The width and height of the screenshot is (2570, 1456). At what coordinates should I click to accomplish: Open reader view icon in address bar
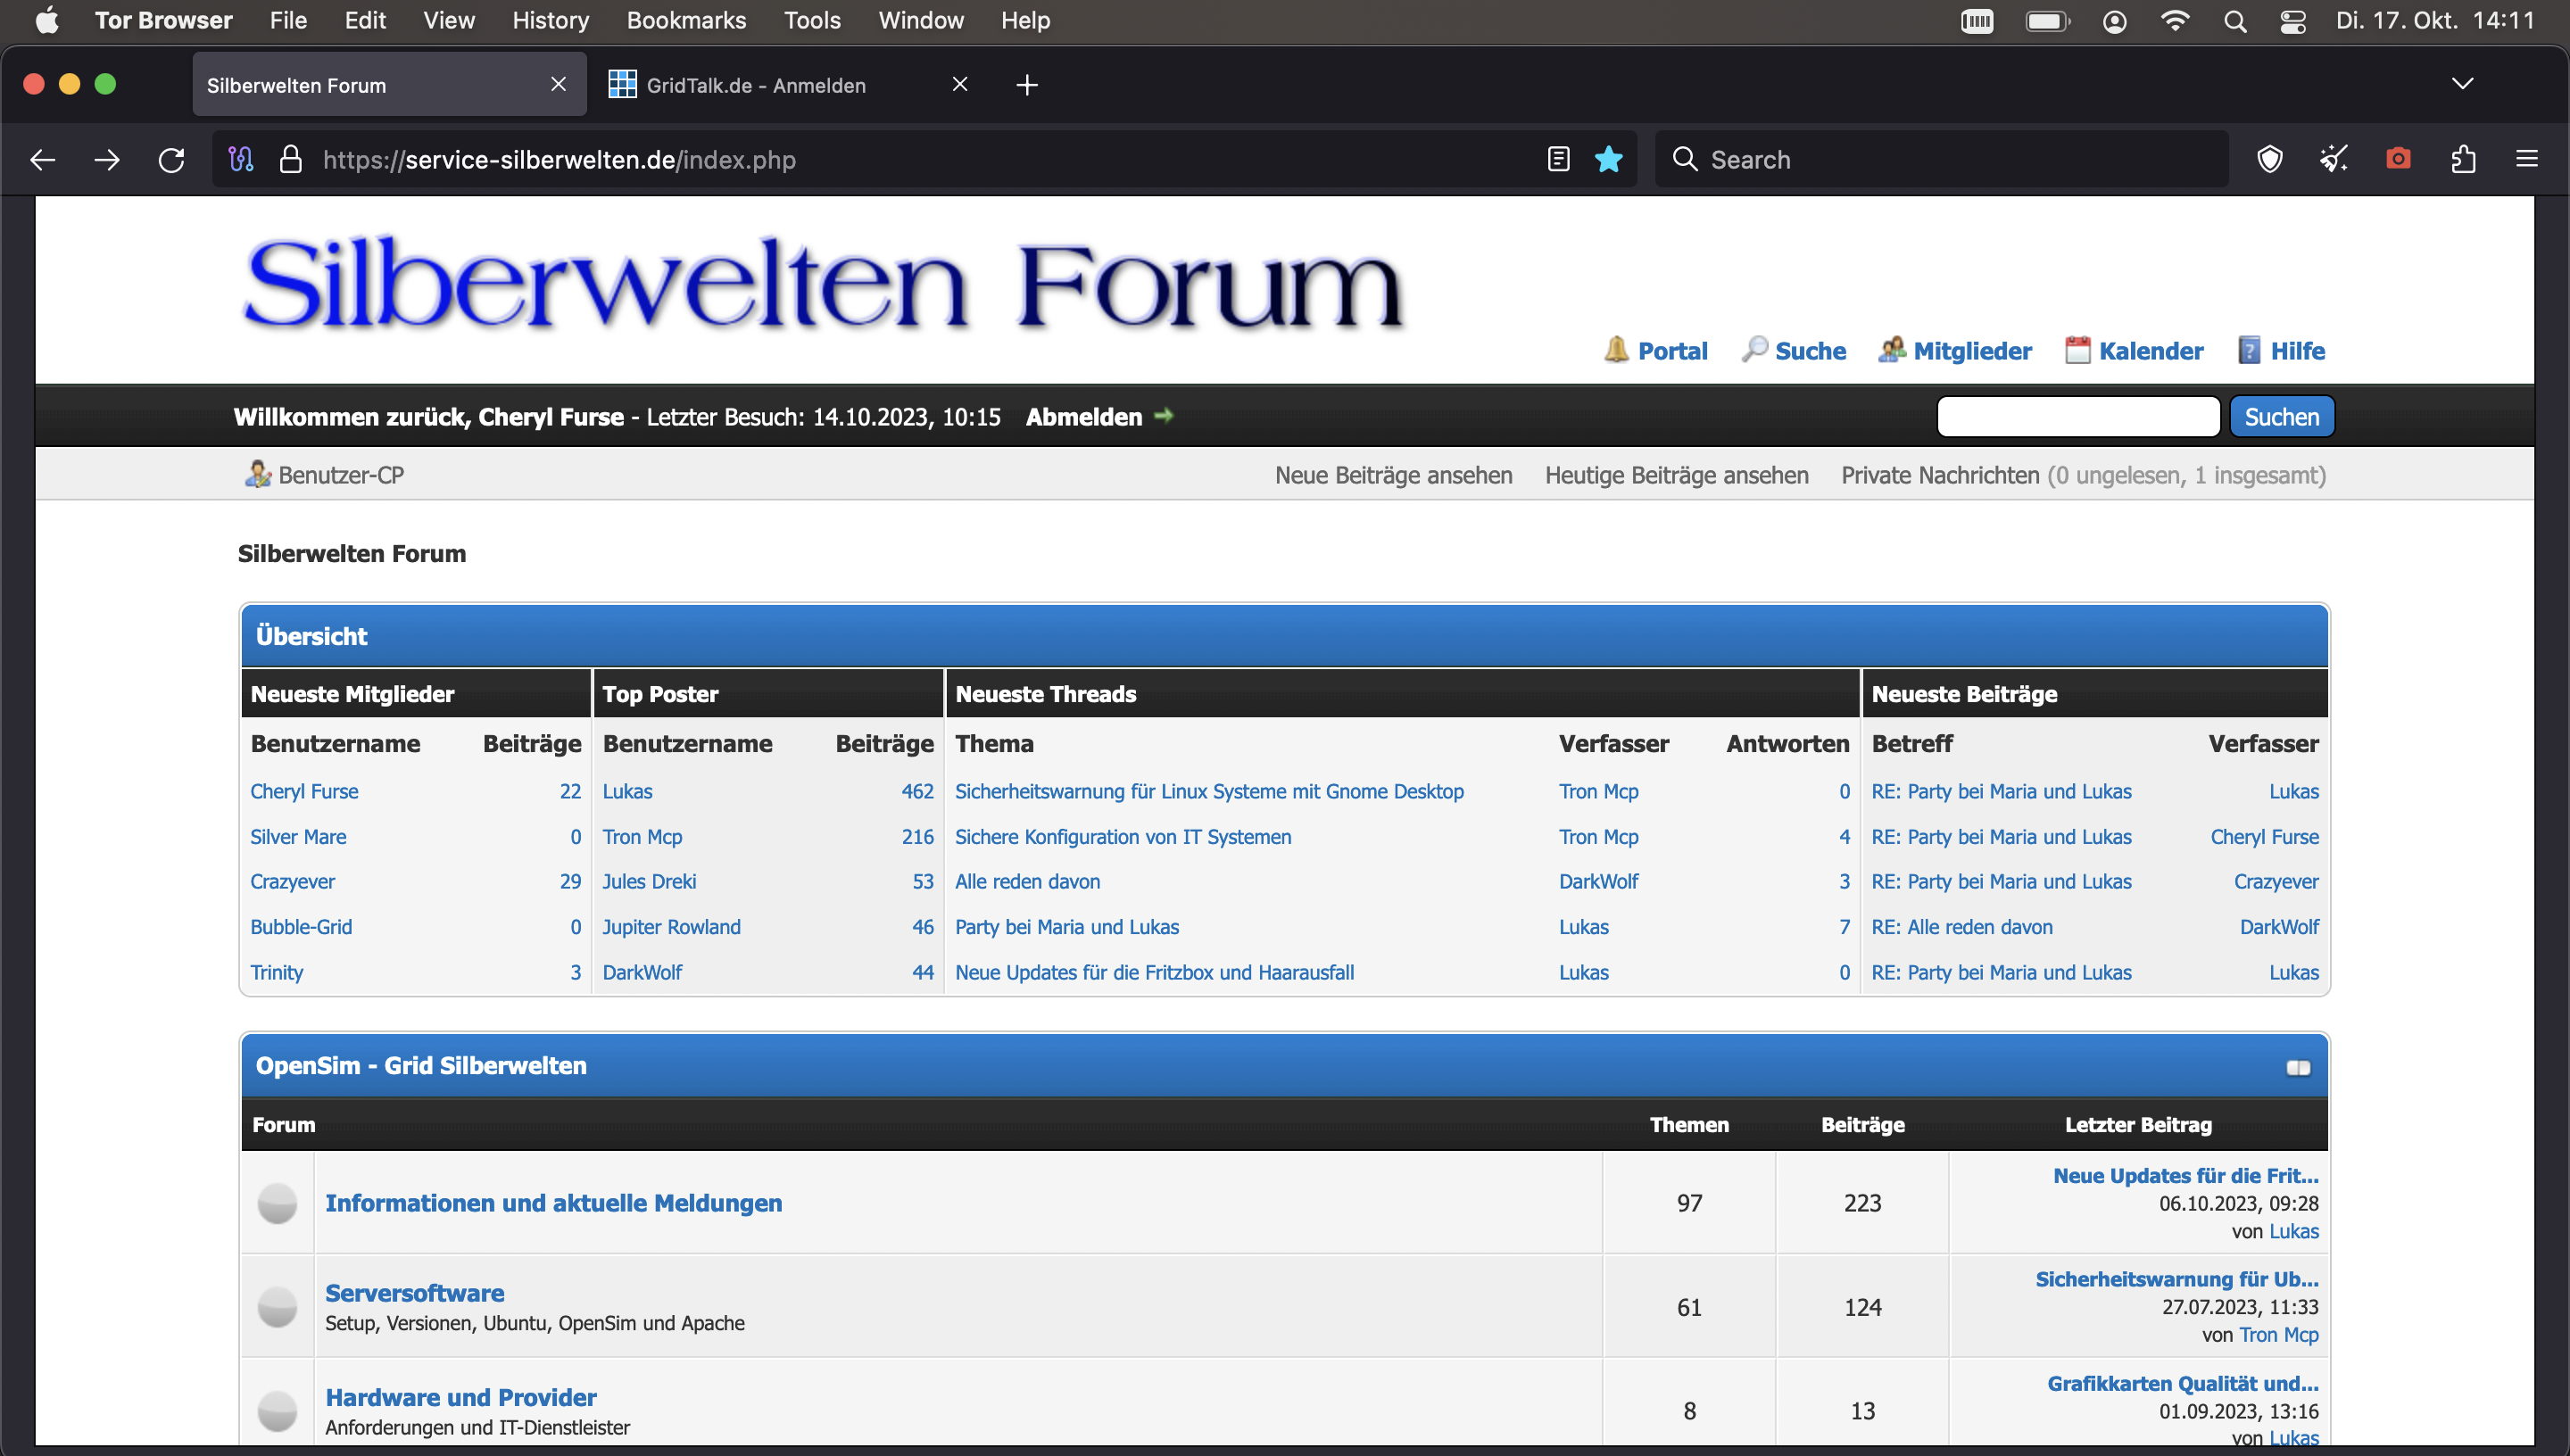1558,159
